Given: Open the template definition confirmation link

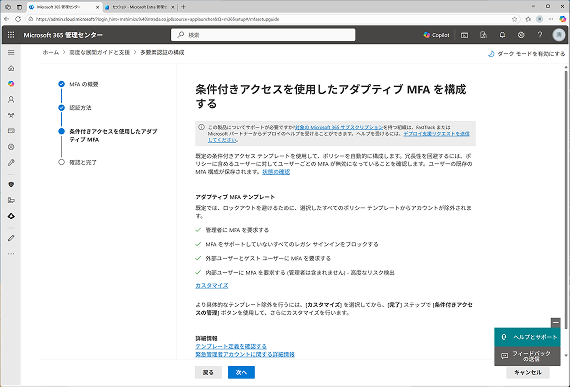Looking at the screenshot, I should point(231,346).
